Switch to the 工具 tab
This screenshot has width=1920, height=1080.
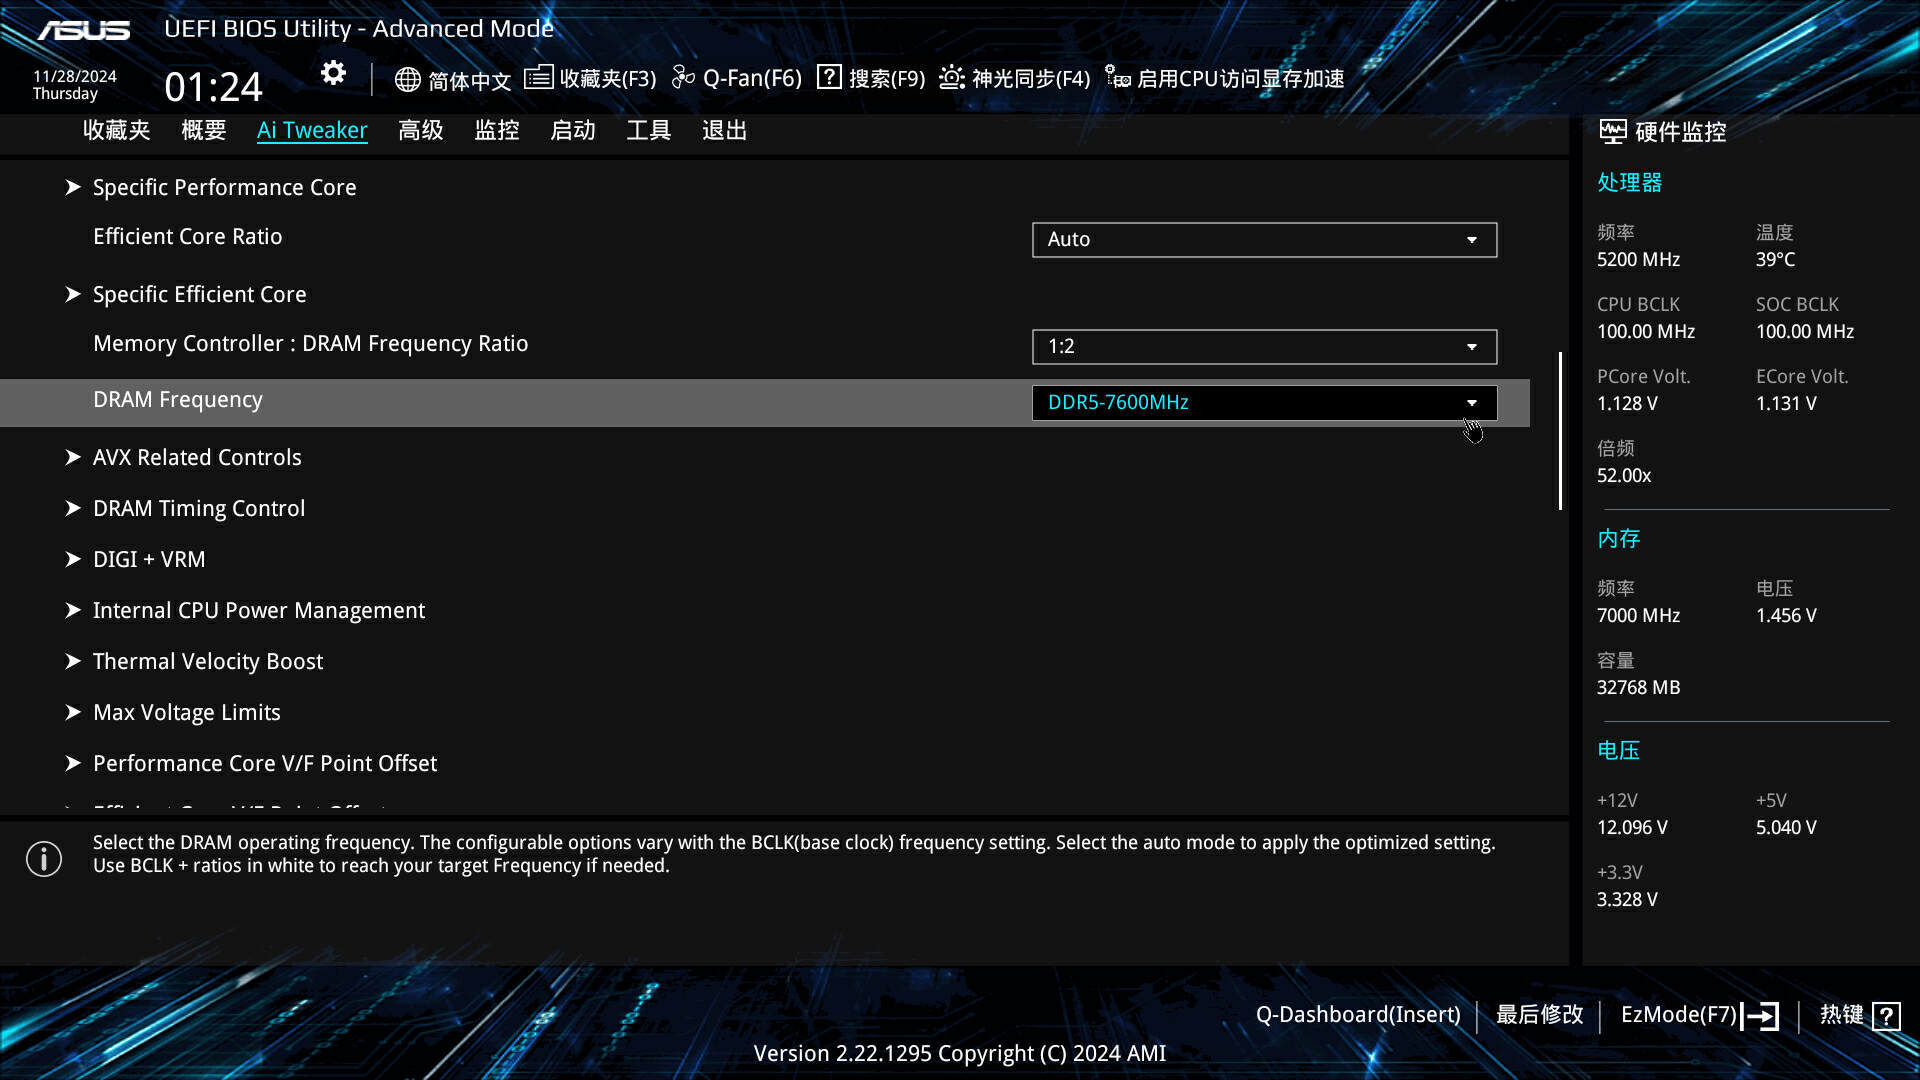pos(649,131)
